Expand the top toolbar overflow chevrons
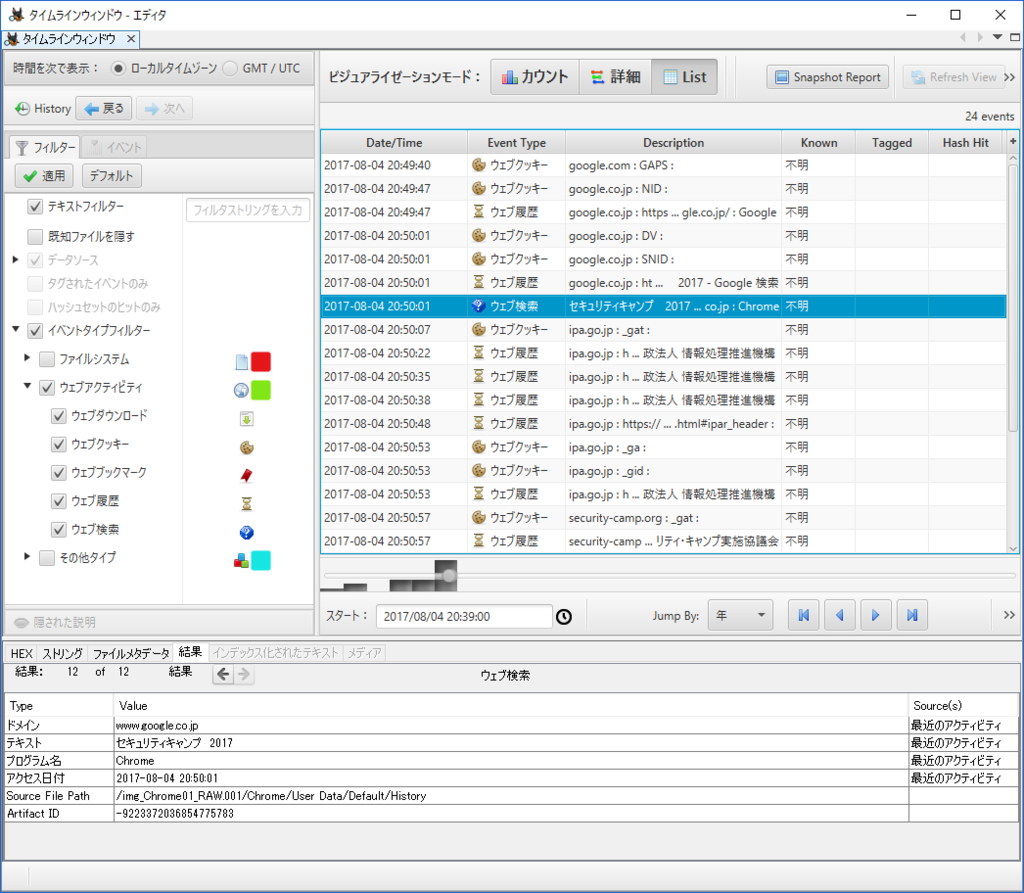This screenshot has width=1024, height=893. click(1010, 77)
